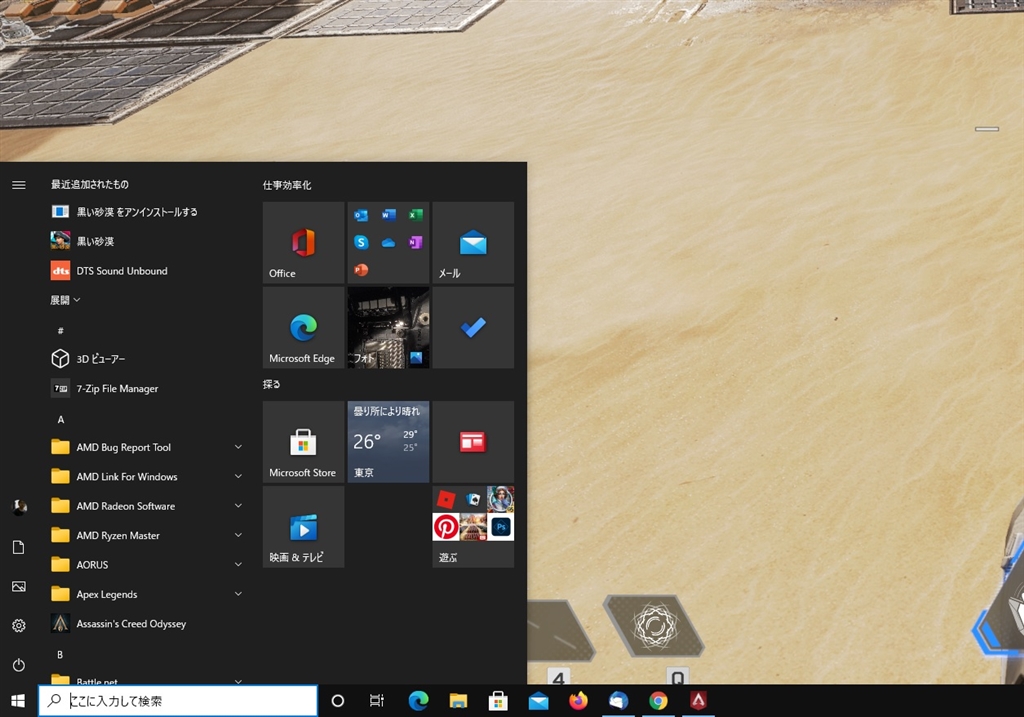Open Settings gear in Start sidebar
Viewport: 1024px width, 717px height.
19,626
